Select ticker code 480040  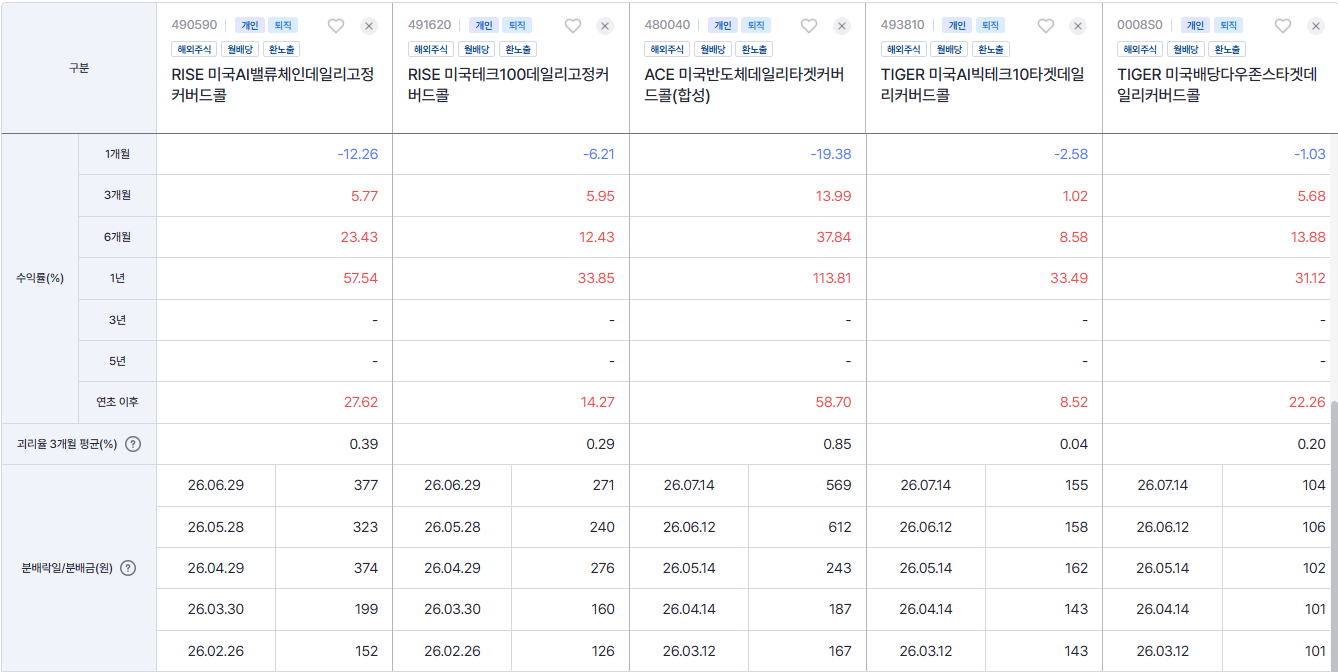667,25
